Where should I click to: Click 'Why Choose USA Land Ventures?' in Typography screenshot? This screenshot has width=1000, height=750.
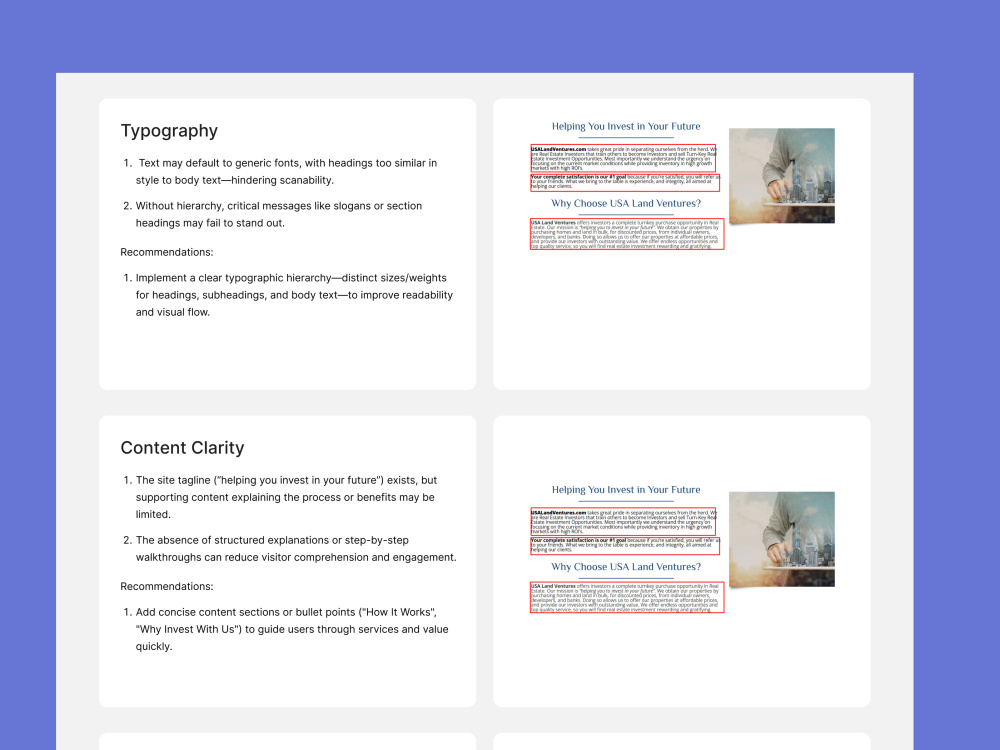click(626, 203)
